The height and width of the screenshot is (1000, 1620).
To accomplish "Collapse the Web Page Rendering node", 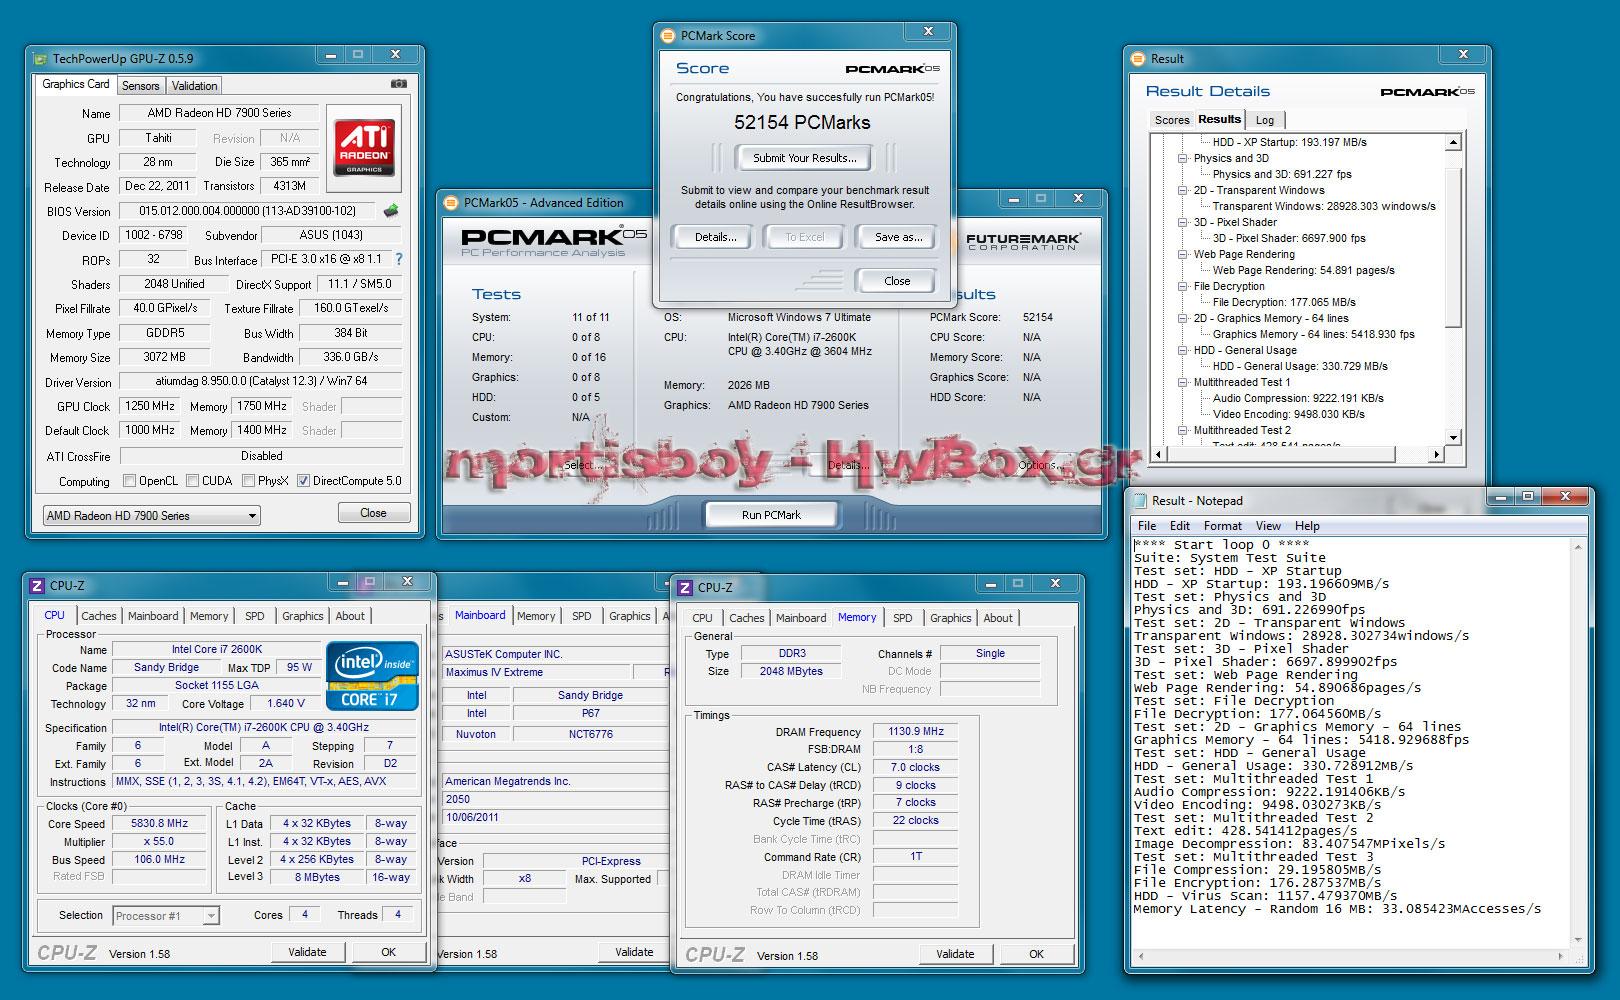I will point(1183,254).
